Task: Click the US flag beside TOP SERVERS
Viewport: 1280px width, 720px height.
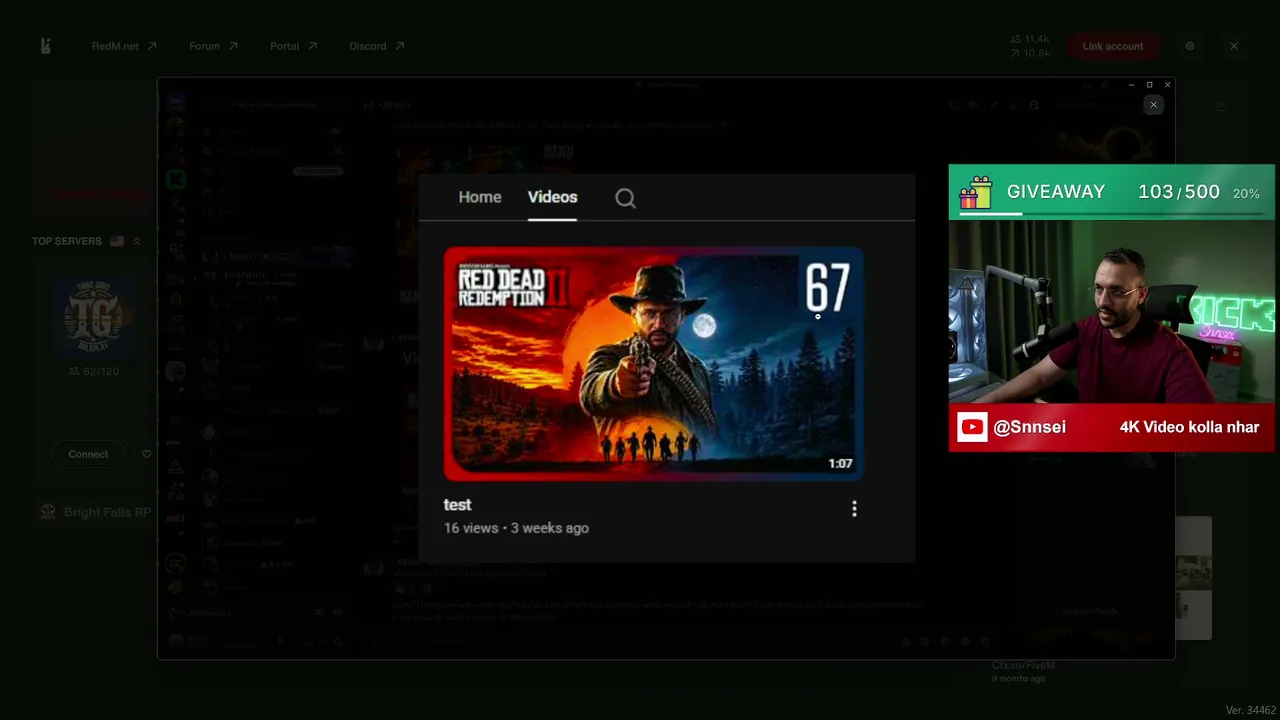Action: click(x=117, y=241)
